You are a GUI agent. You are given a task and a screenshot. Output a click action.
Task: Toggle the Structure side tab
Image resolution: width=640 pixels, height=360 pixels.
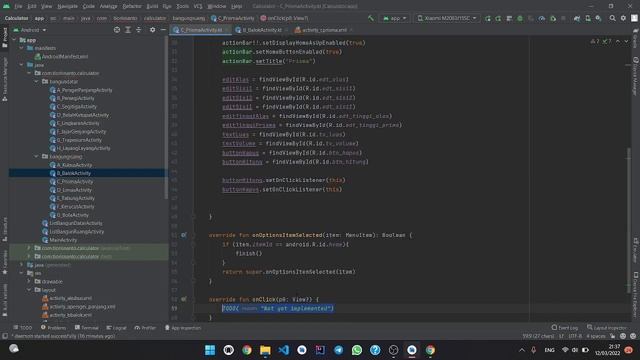[x=4, y=229]
